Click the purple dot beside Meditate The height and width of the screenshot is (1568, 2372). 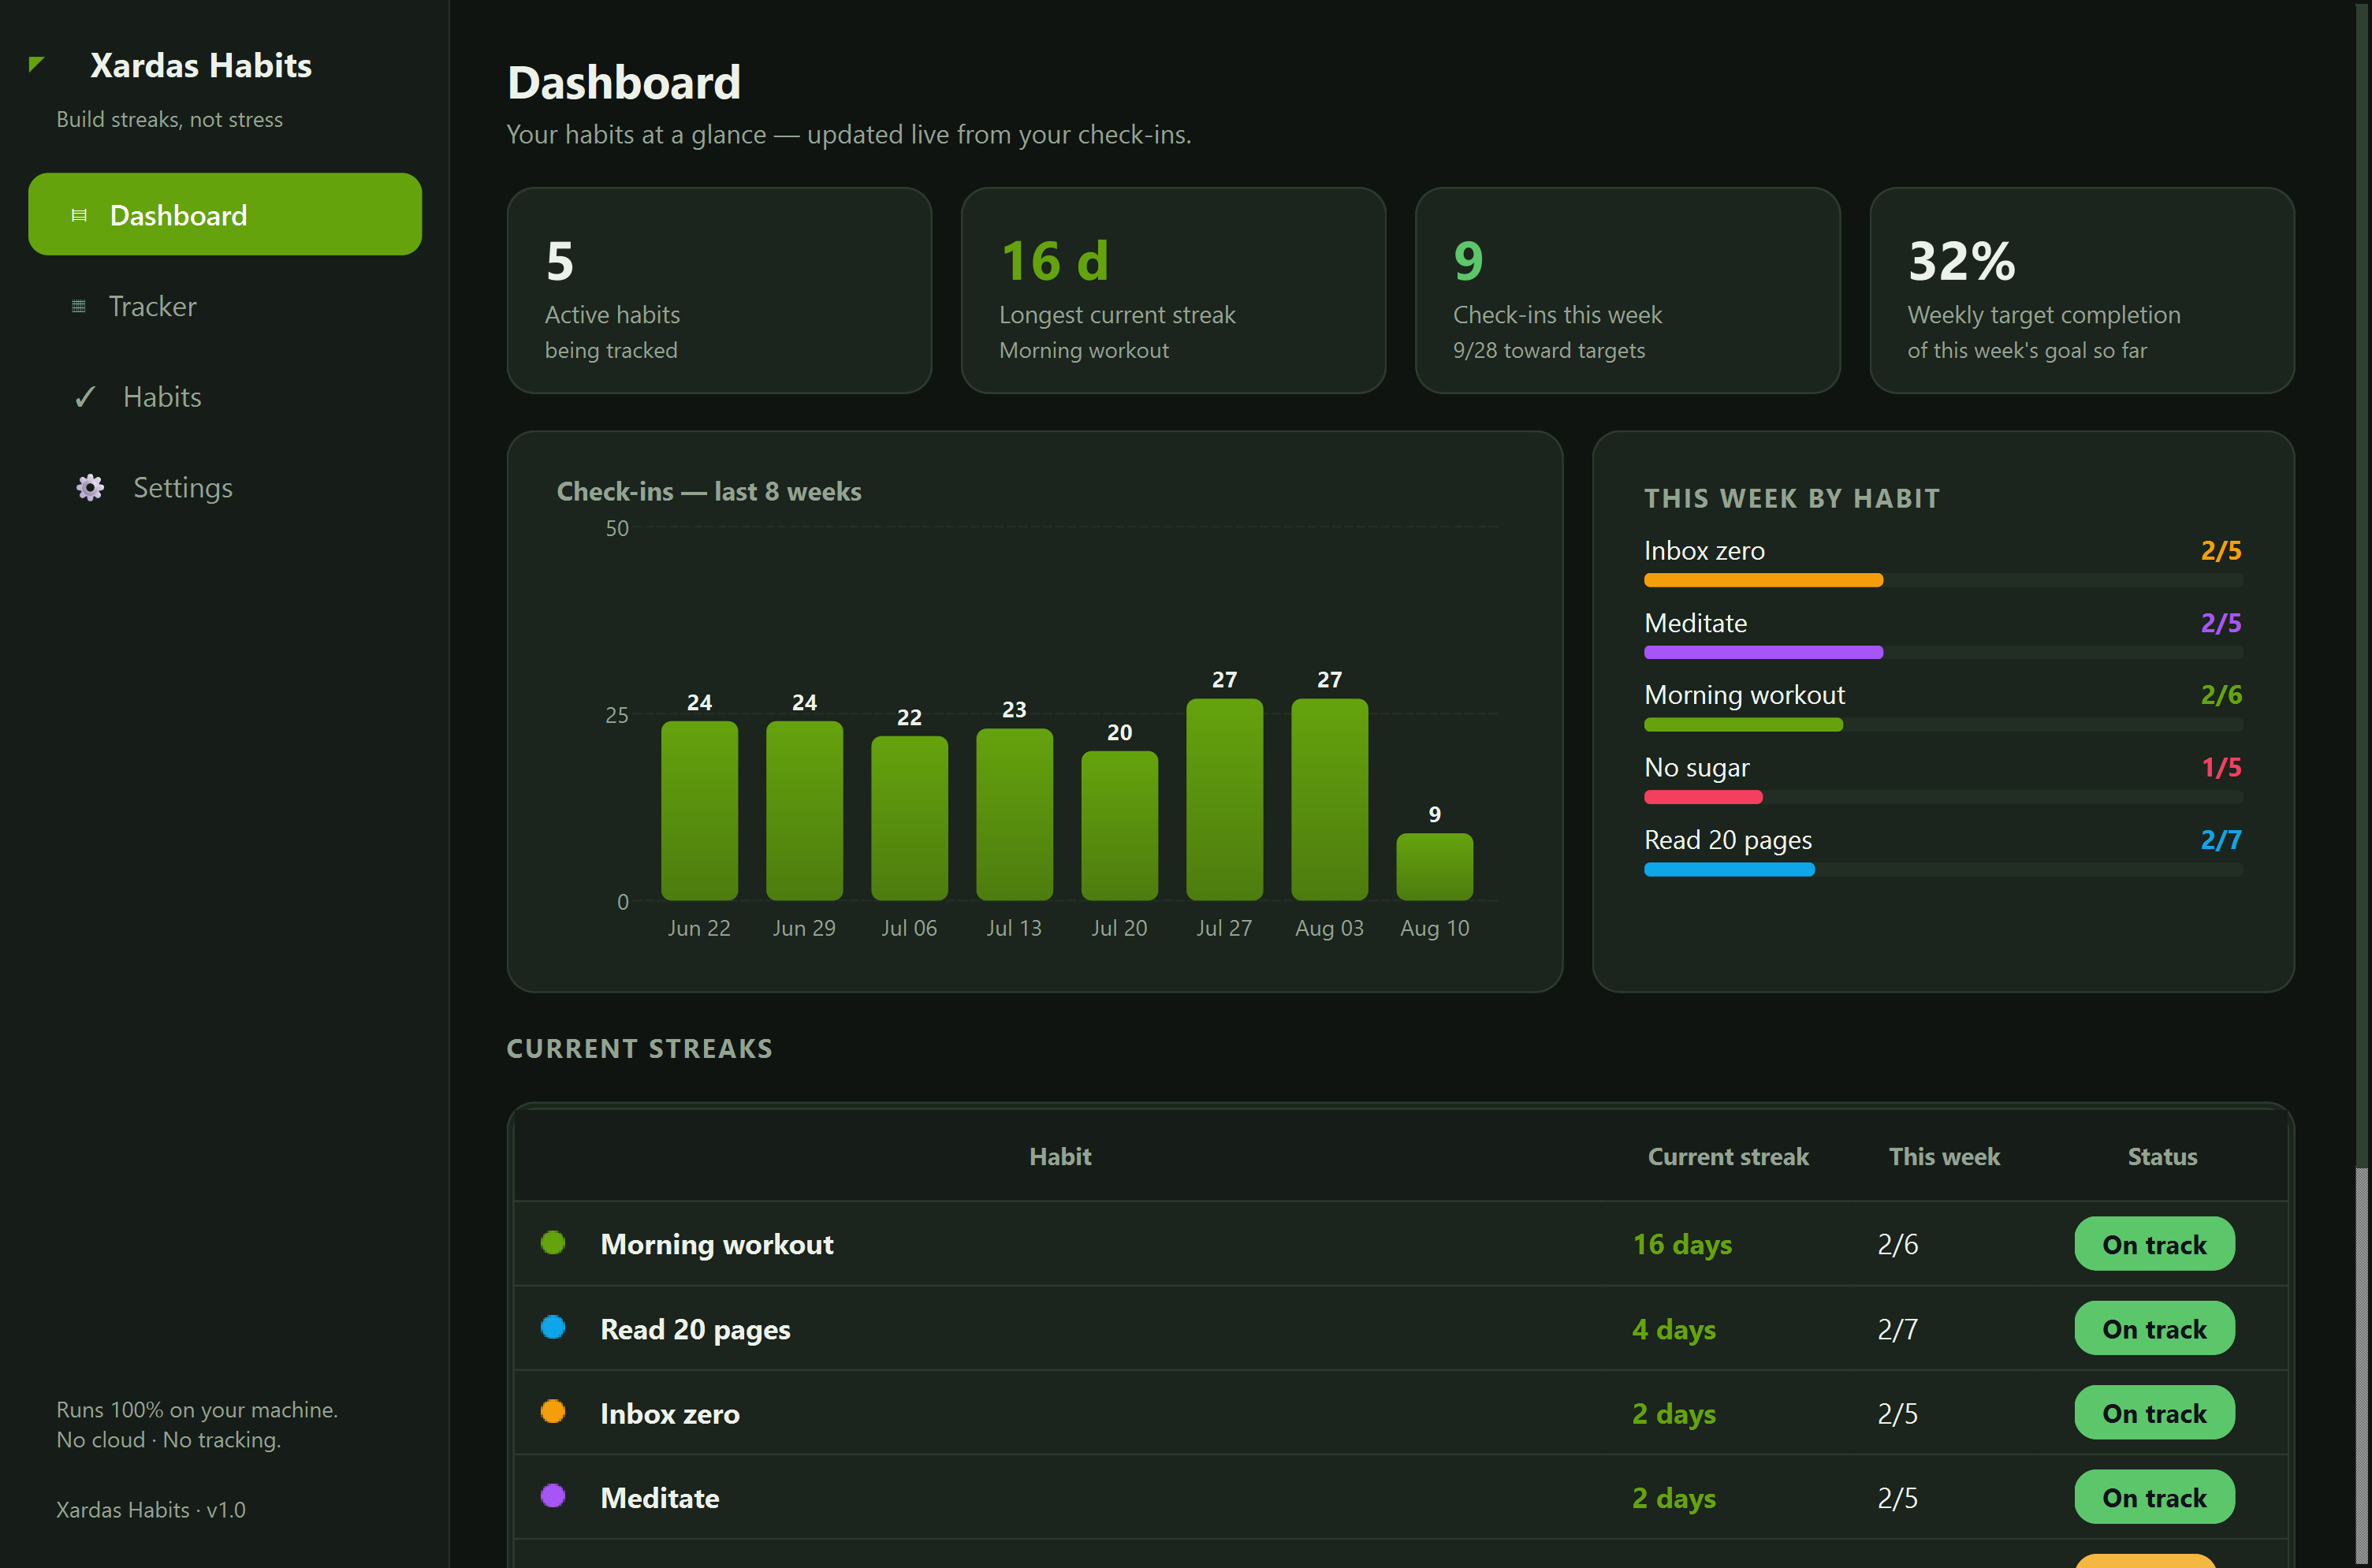pos(553,1496)
